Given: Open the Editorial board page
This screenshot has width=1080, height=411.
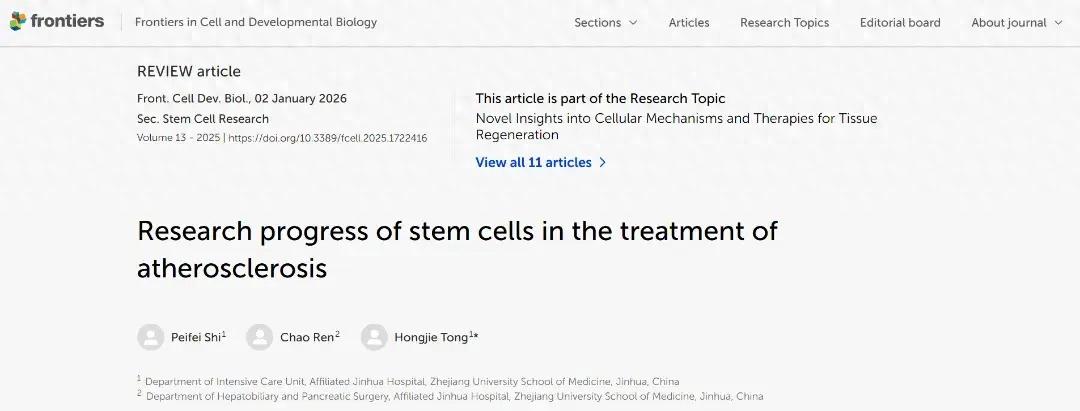Looking at the screenshot, I should pos(900,23).
